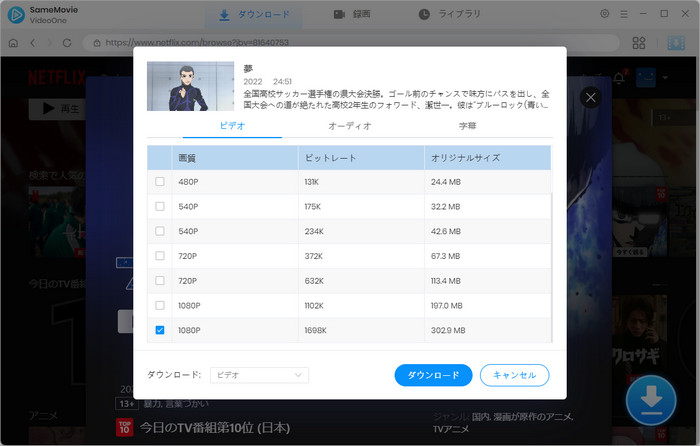Click the camera icon in 録画 tab
Viewport: 700px width, 446px height.
[x=339, y=14]
